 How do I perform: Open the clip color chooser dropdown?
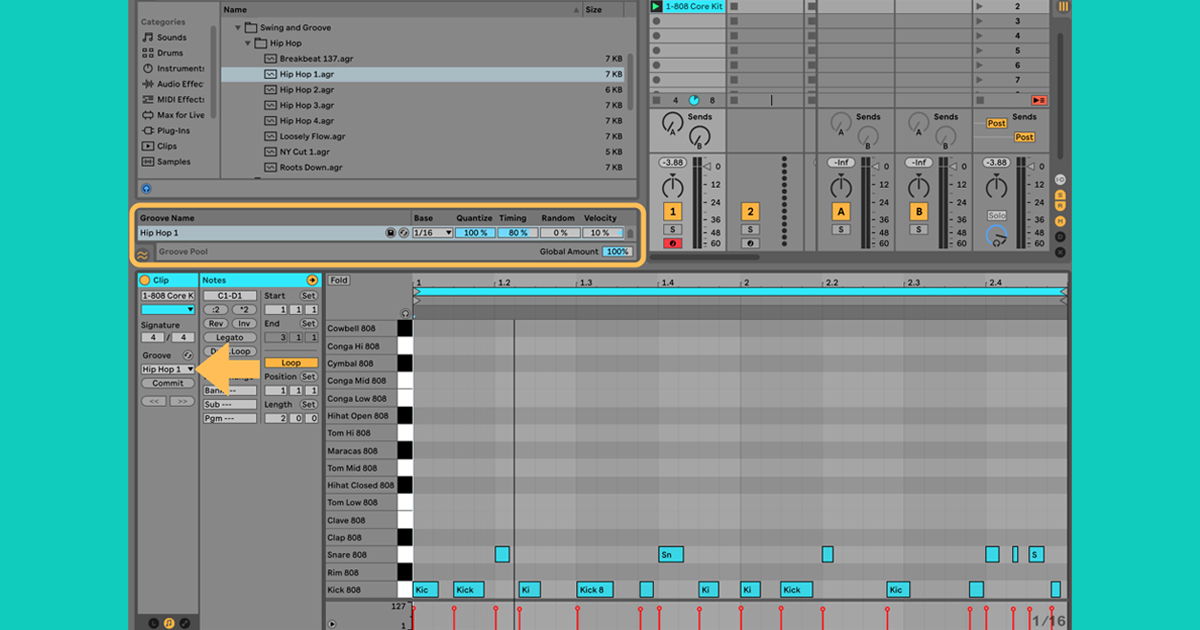168,310
